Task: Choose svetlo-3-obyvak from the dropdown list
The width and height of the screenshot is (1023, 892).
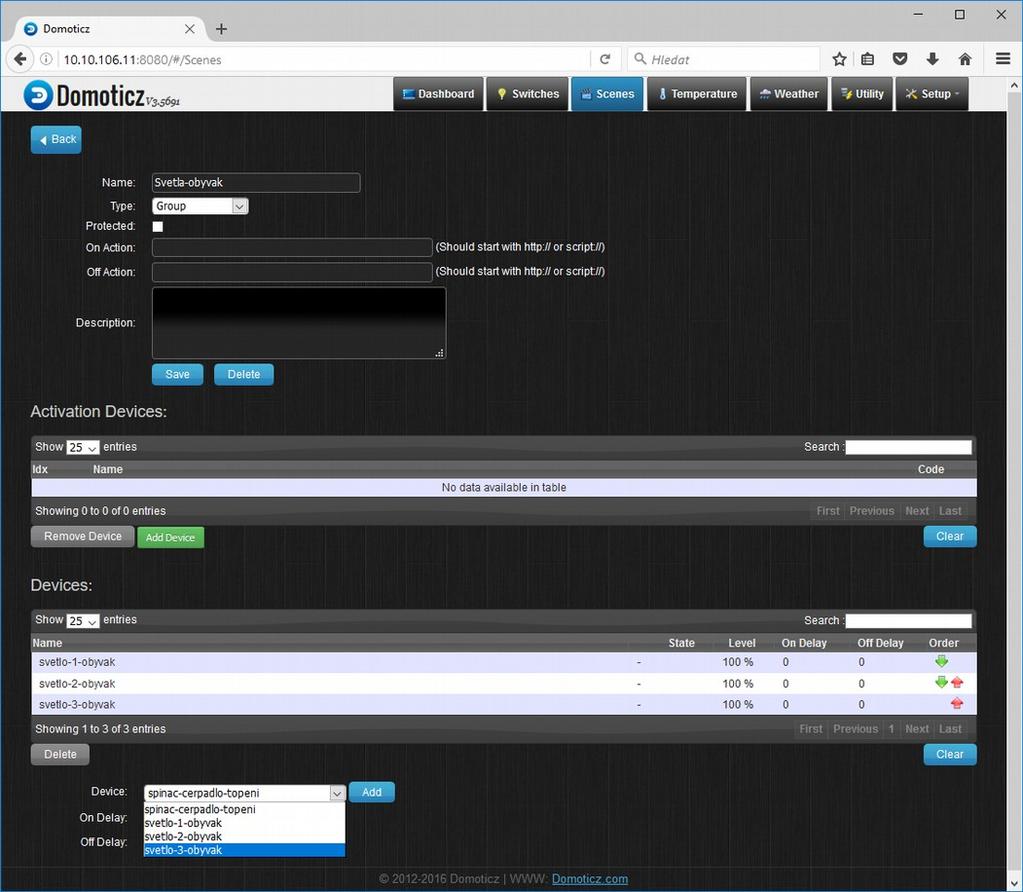Action: pos(244,850)
